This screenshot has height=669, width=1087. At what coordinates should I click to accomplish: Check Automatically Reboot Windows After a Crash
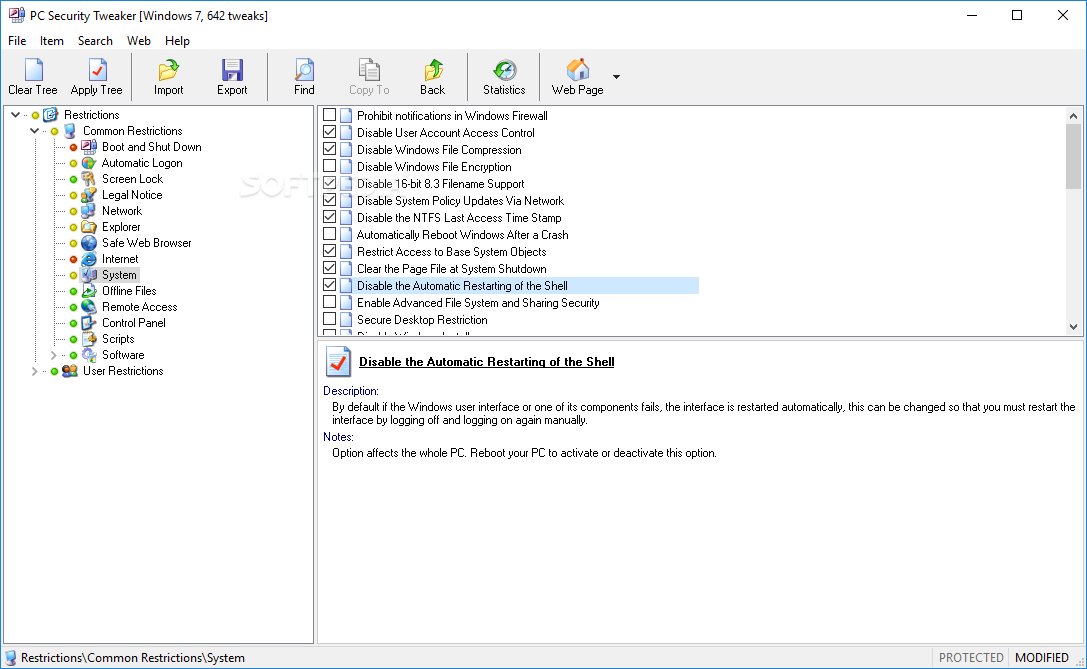[329, 234]
